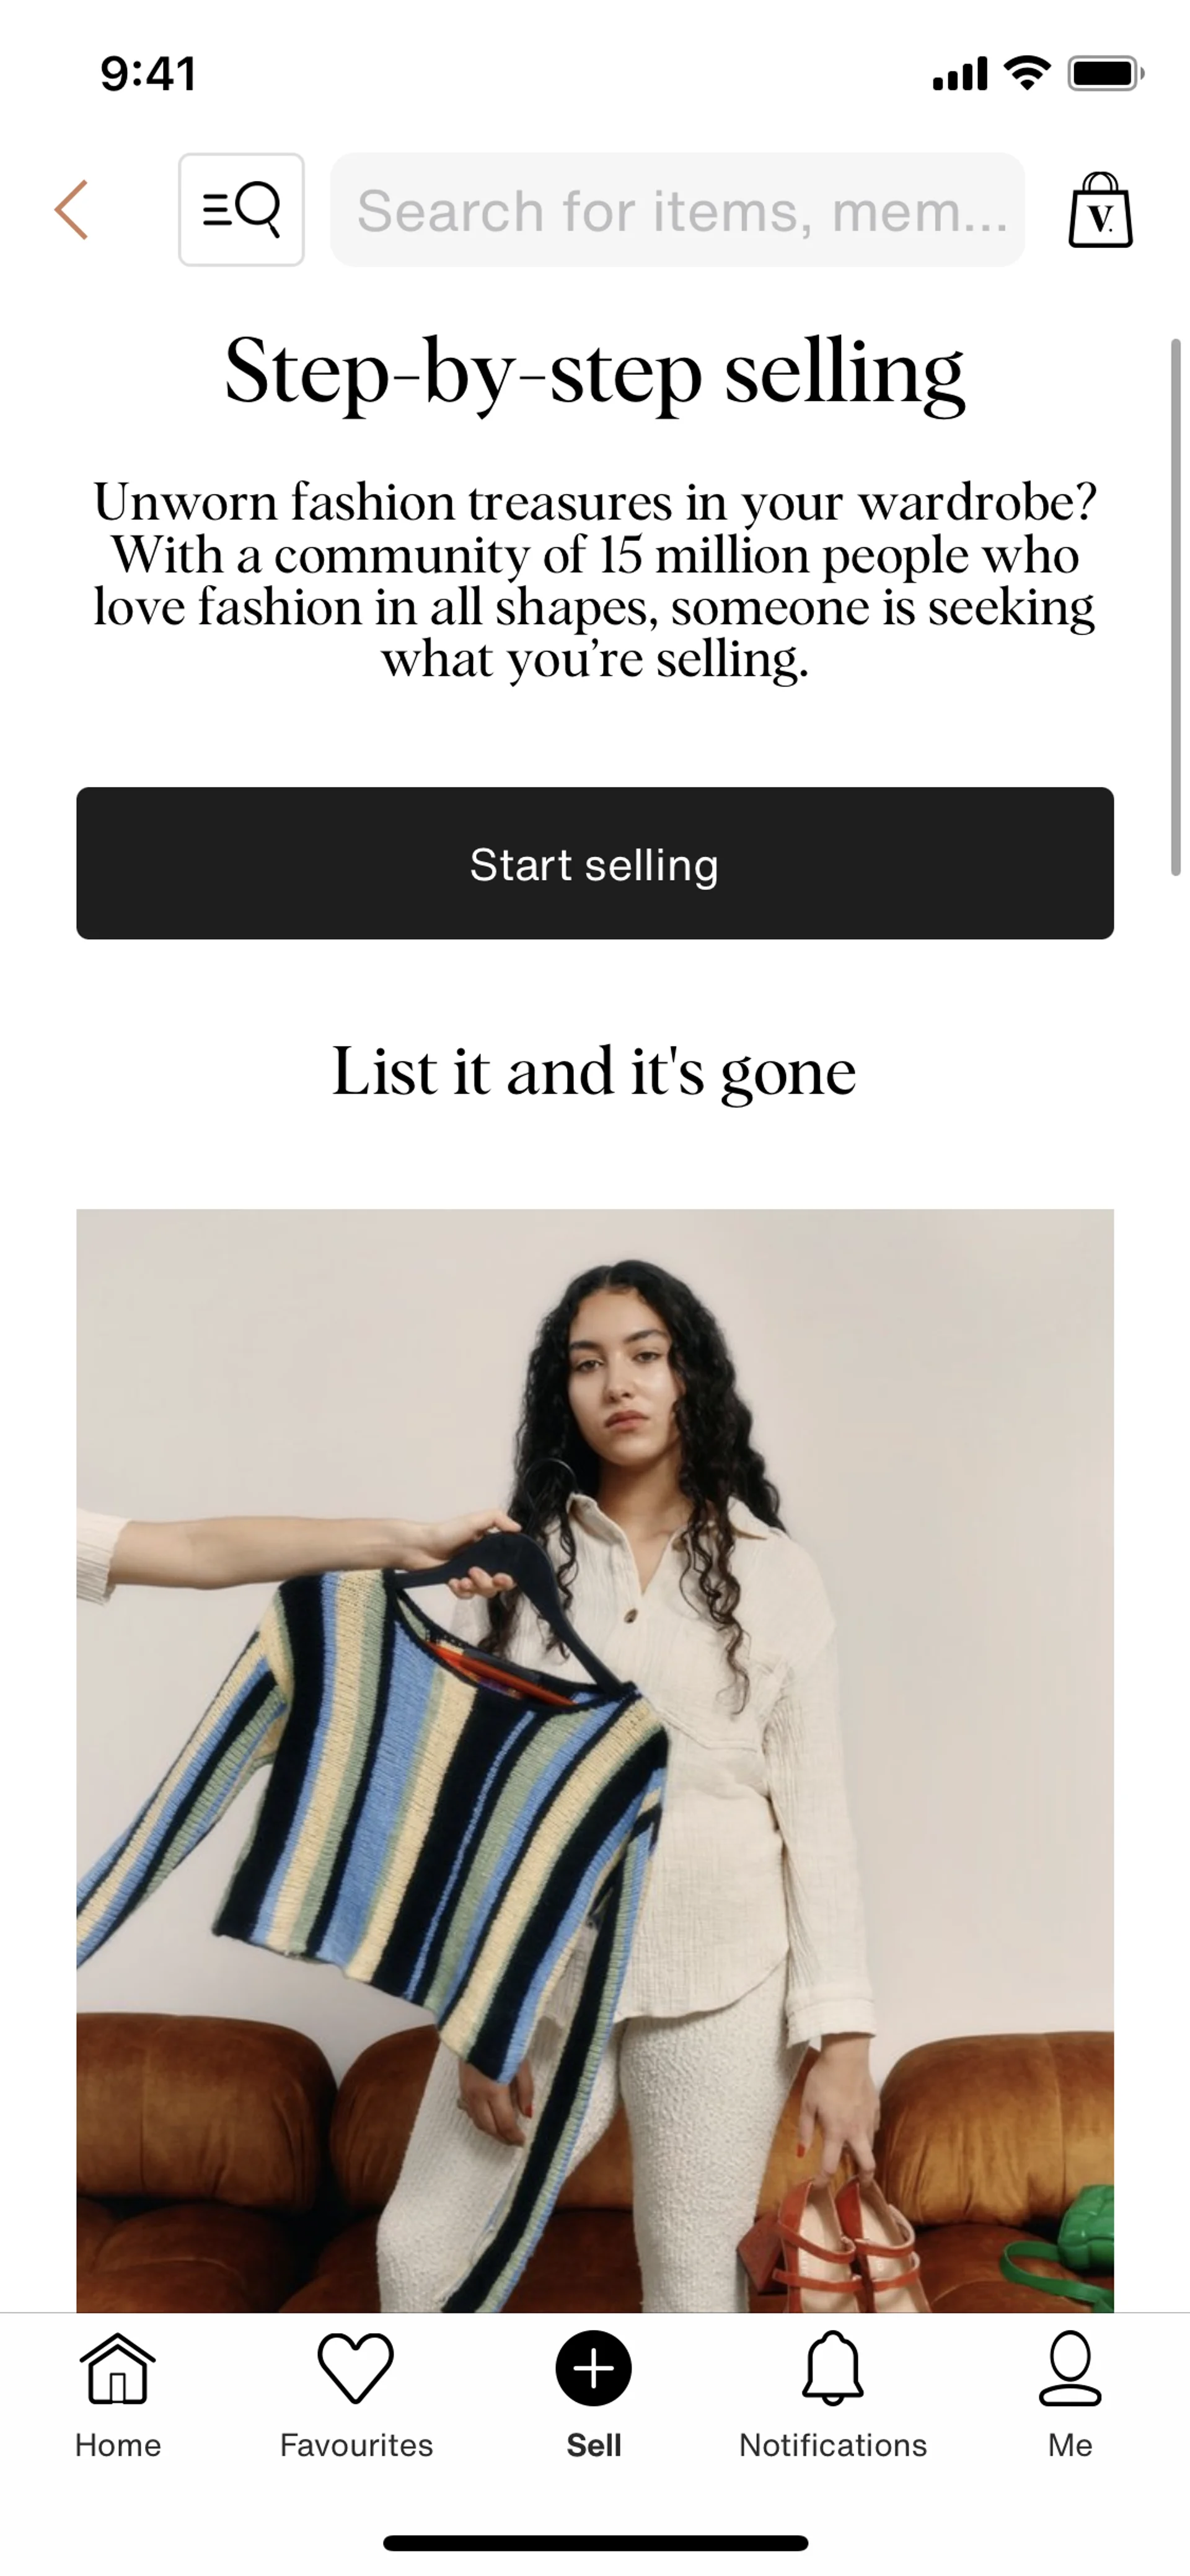Tap the List it and it's gone heading
1190x2576 pixels.
point(594,1072)
